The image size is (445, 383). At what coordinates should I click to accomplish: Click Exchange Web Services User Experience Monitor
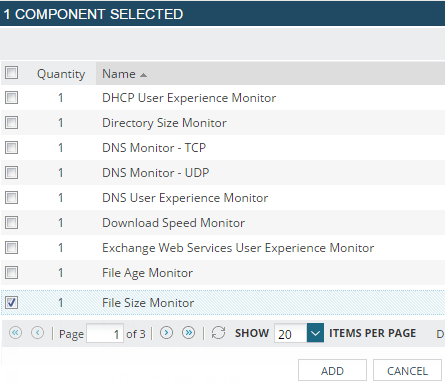tap(238, 248)
